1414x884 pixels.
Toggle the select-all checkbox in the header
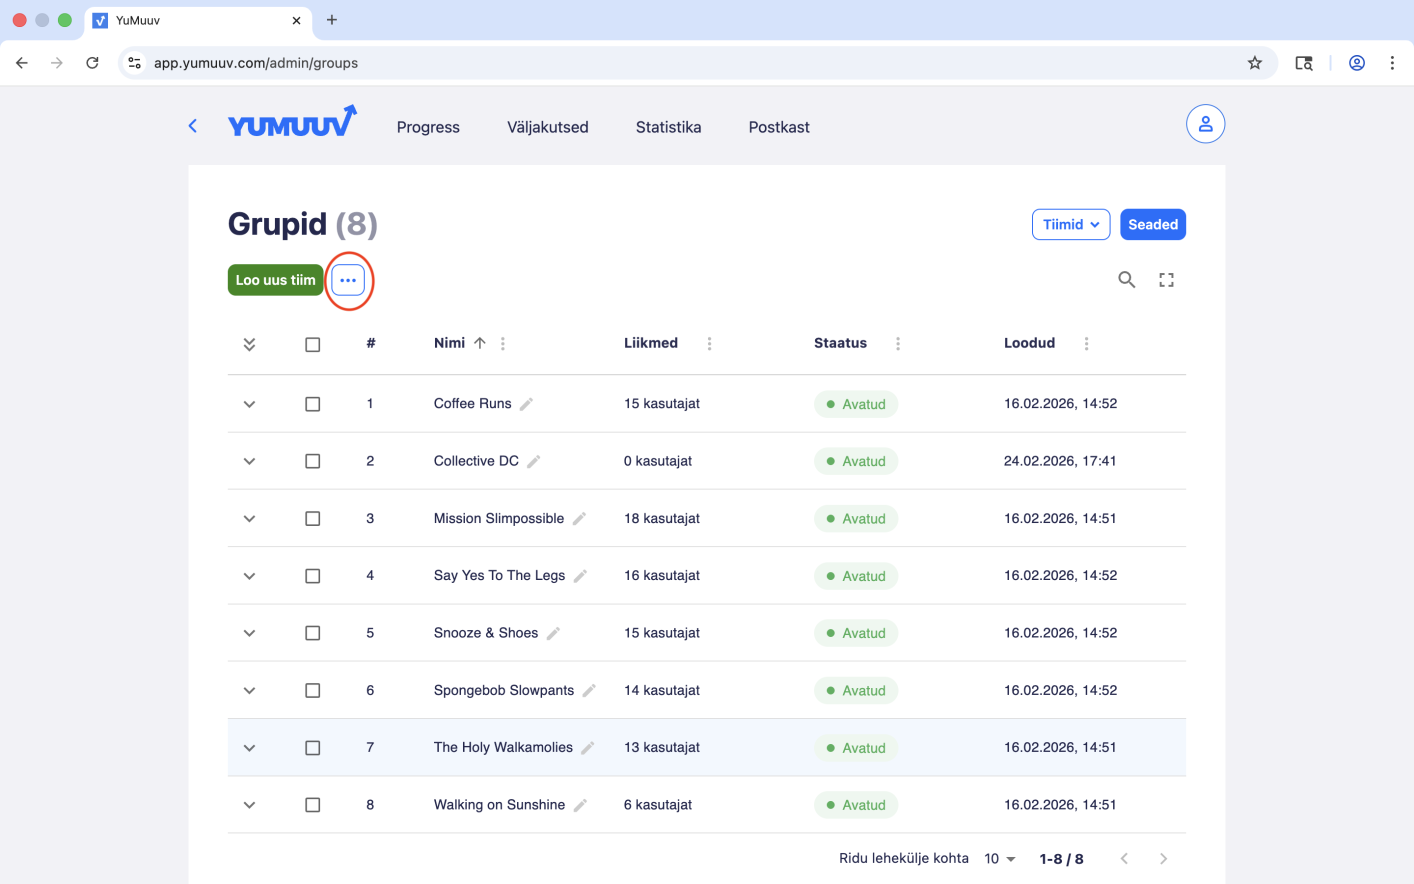pyautogui.click(x=313, y=344)
